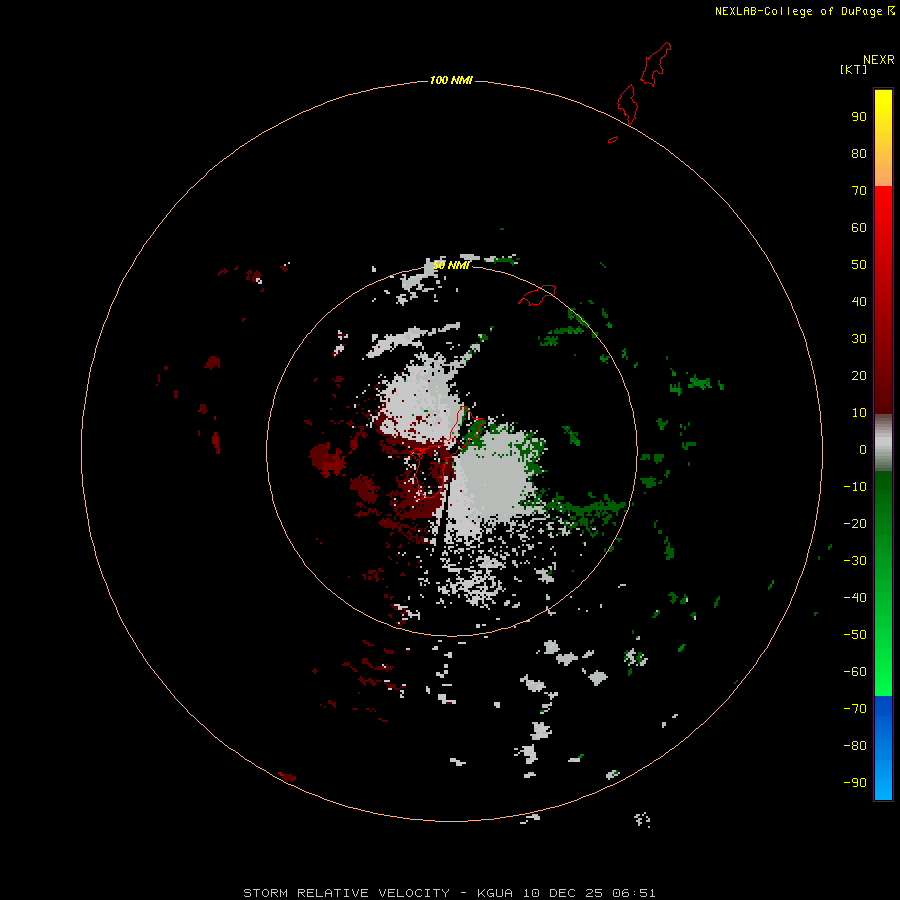
Task: Click the [KT] units label
Action: [853, 69]
